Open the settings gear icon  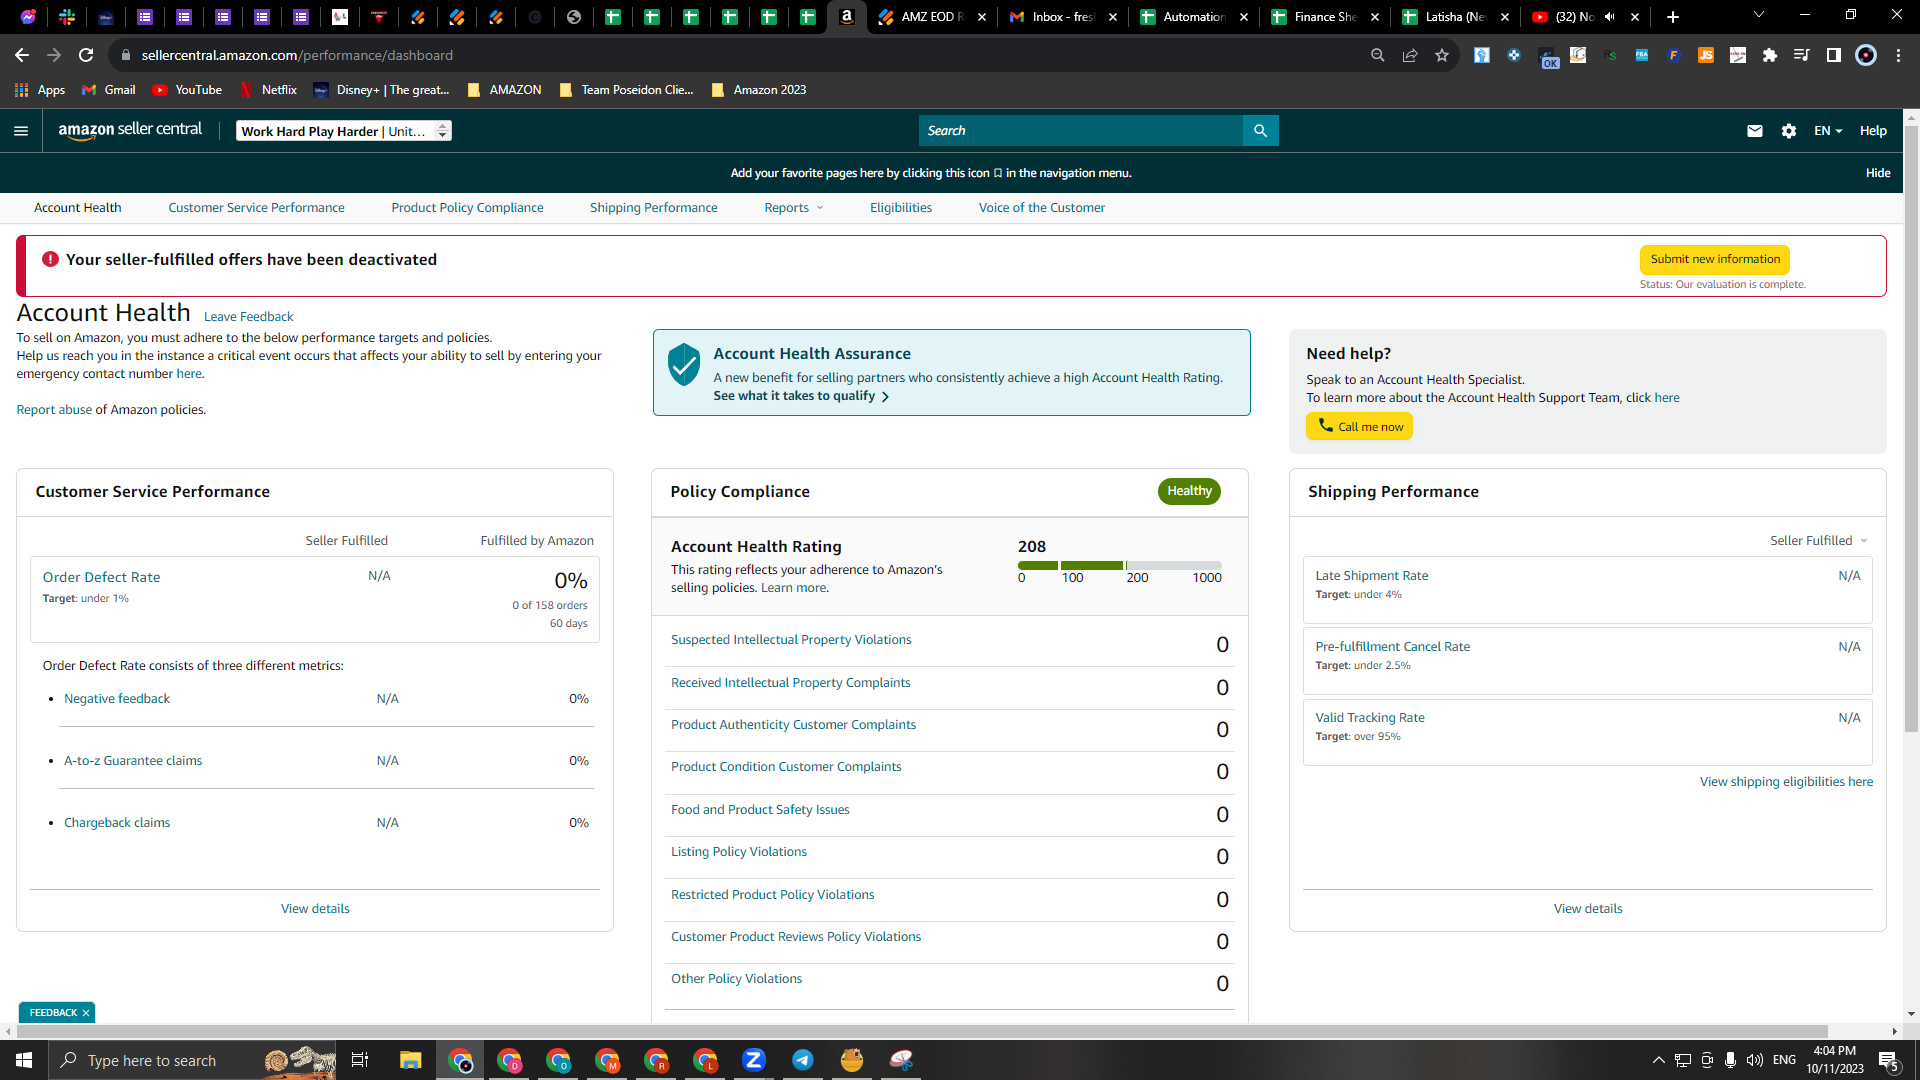pos(1789,131)
